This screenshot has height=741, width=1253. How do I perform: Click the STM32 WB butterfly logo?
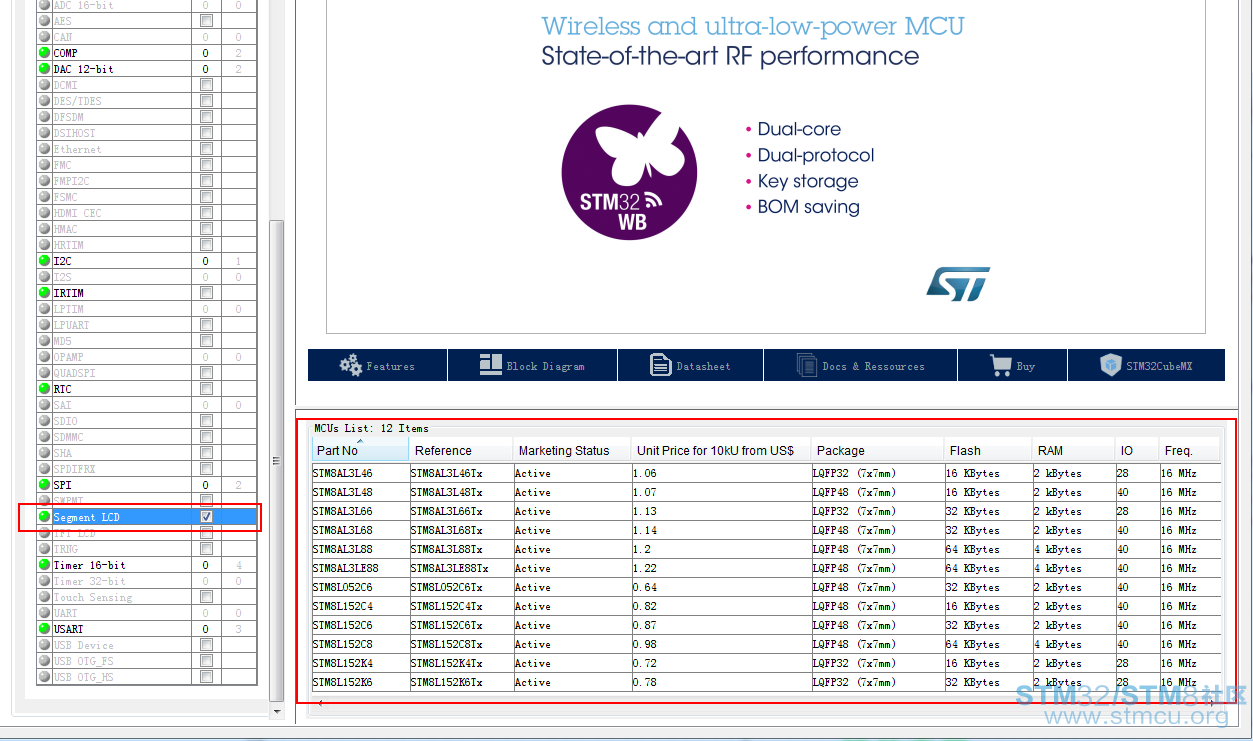[629, 172]
